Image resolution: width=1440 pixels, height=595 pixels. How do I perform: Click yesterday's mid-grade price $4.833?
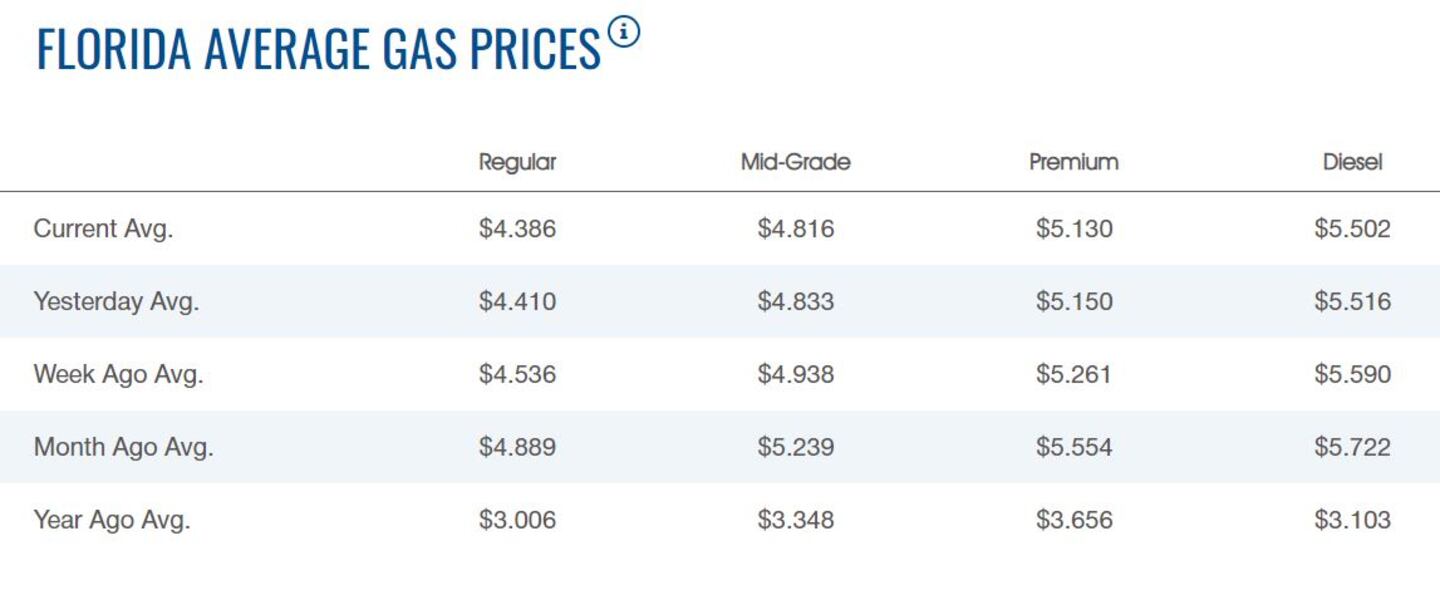click(795, 302)
